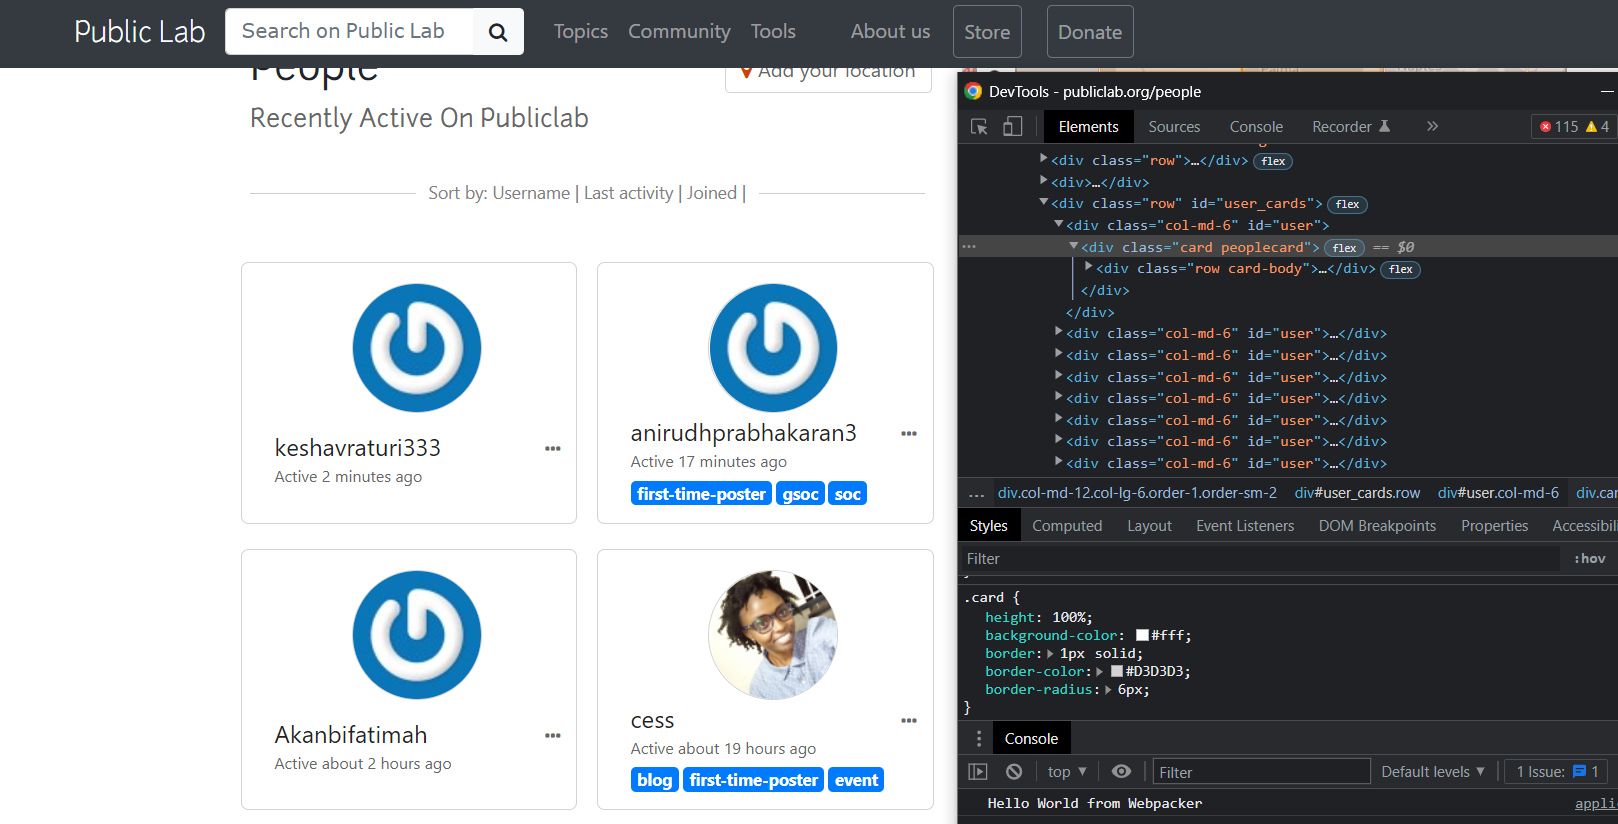Open anirudhprabhakaran3 card options ellipsis
1618x824 pixels.
click(909, 434)
